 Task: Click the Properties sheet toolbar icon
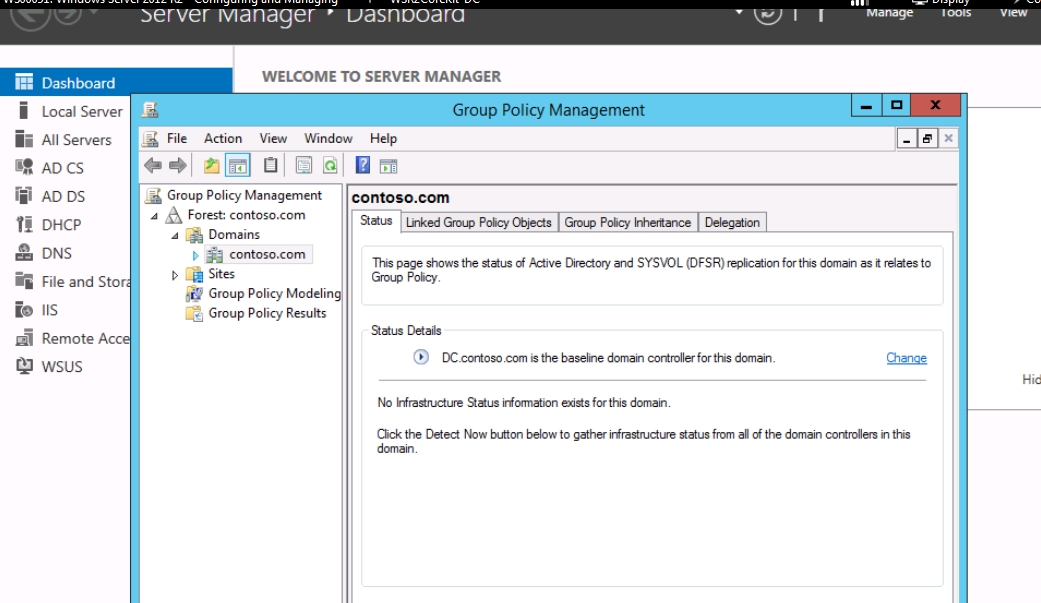click(x=304, y=166)
